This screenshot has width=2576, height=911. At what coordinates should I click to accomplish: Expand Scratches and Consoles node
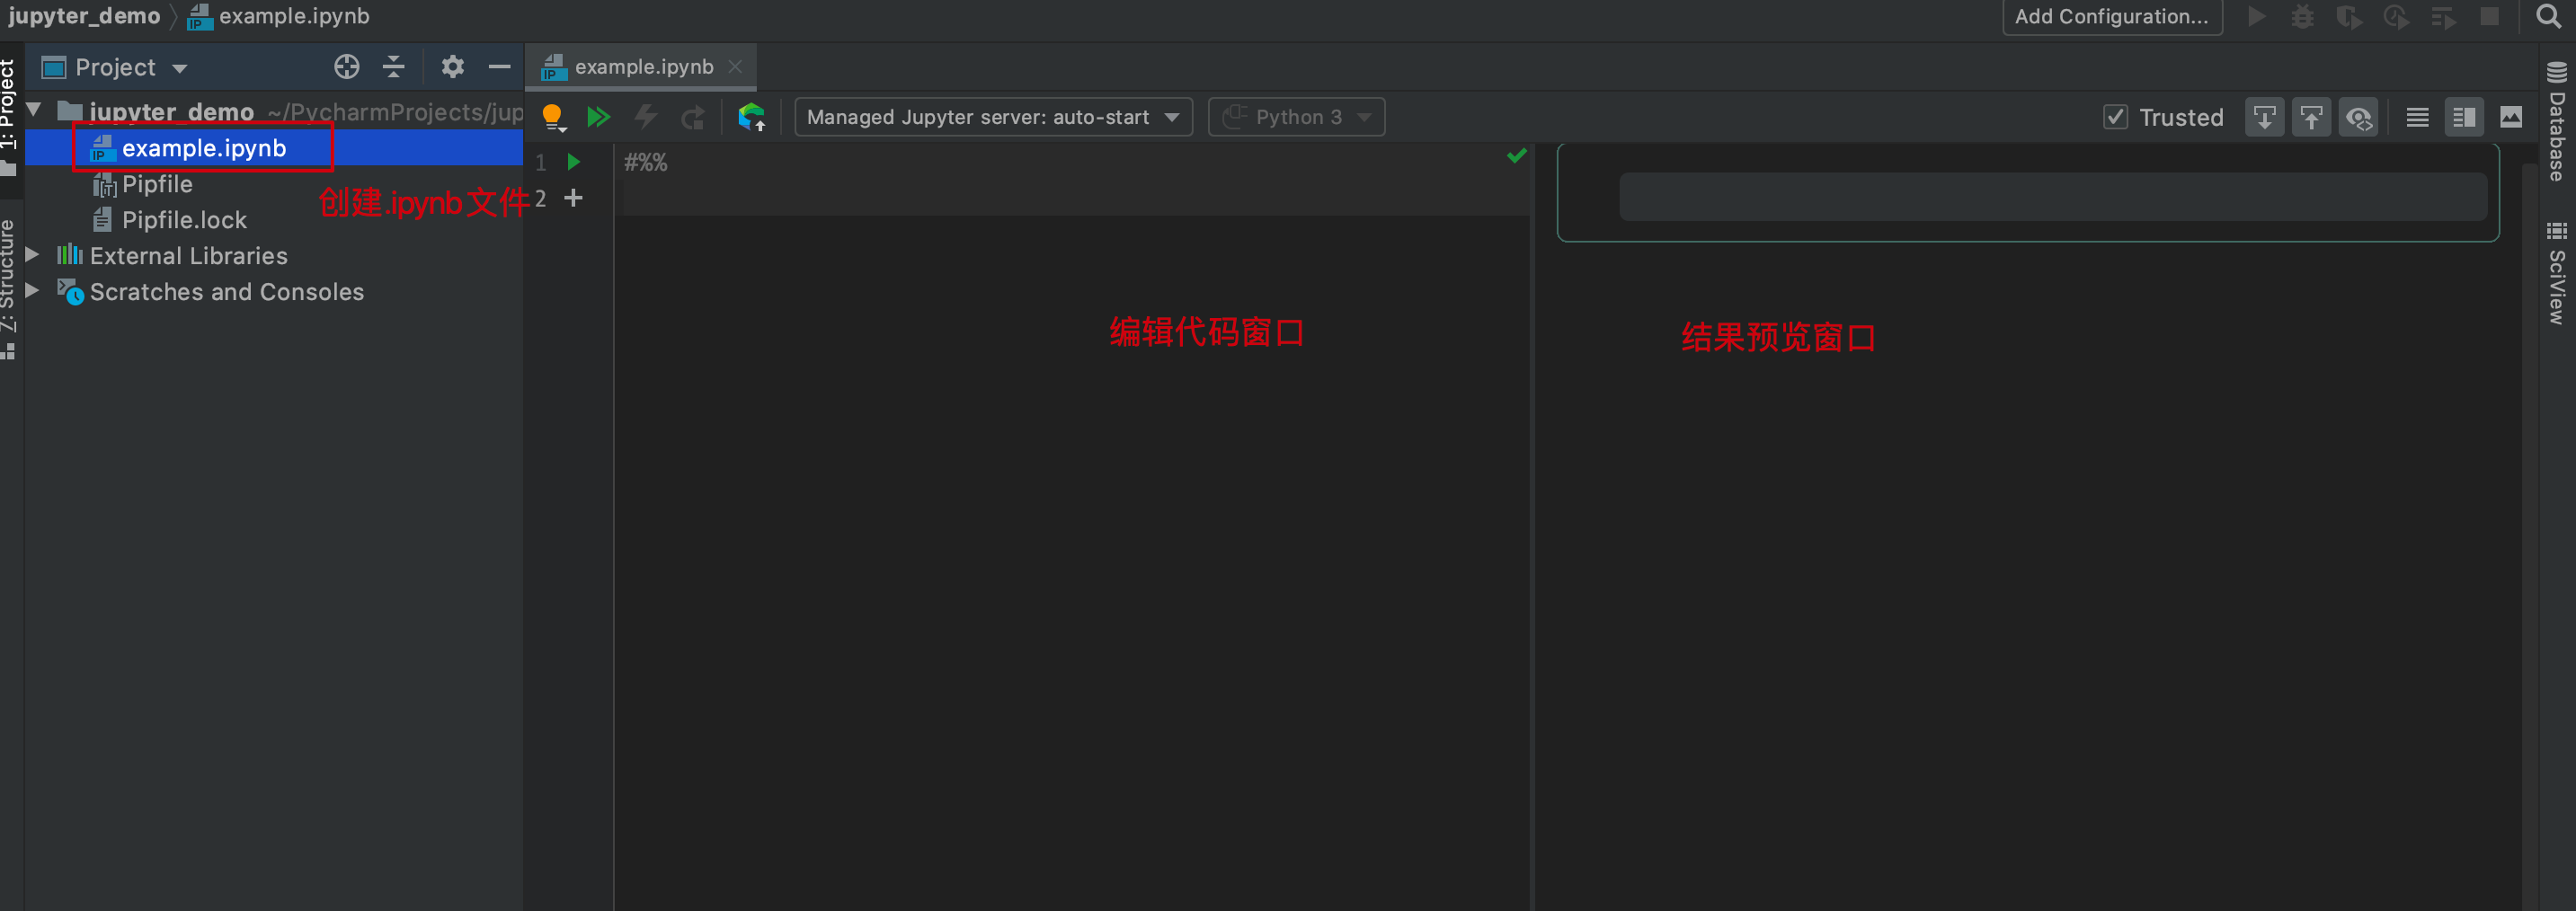(x=32, y=291)
